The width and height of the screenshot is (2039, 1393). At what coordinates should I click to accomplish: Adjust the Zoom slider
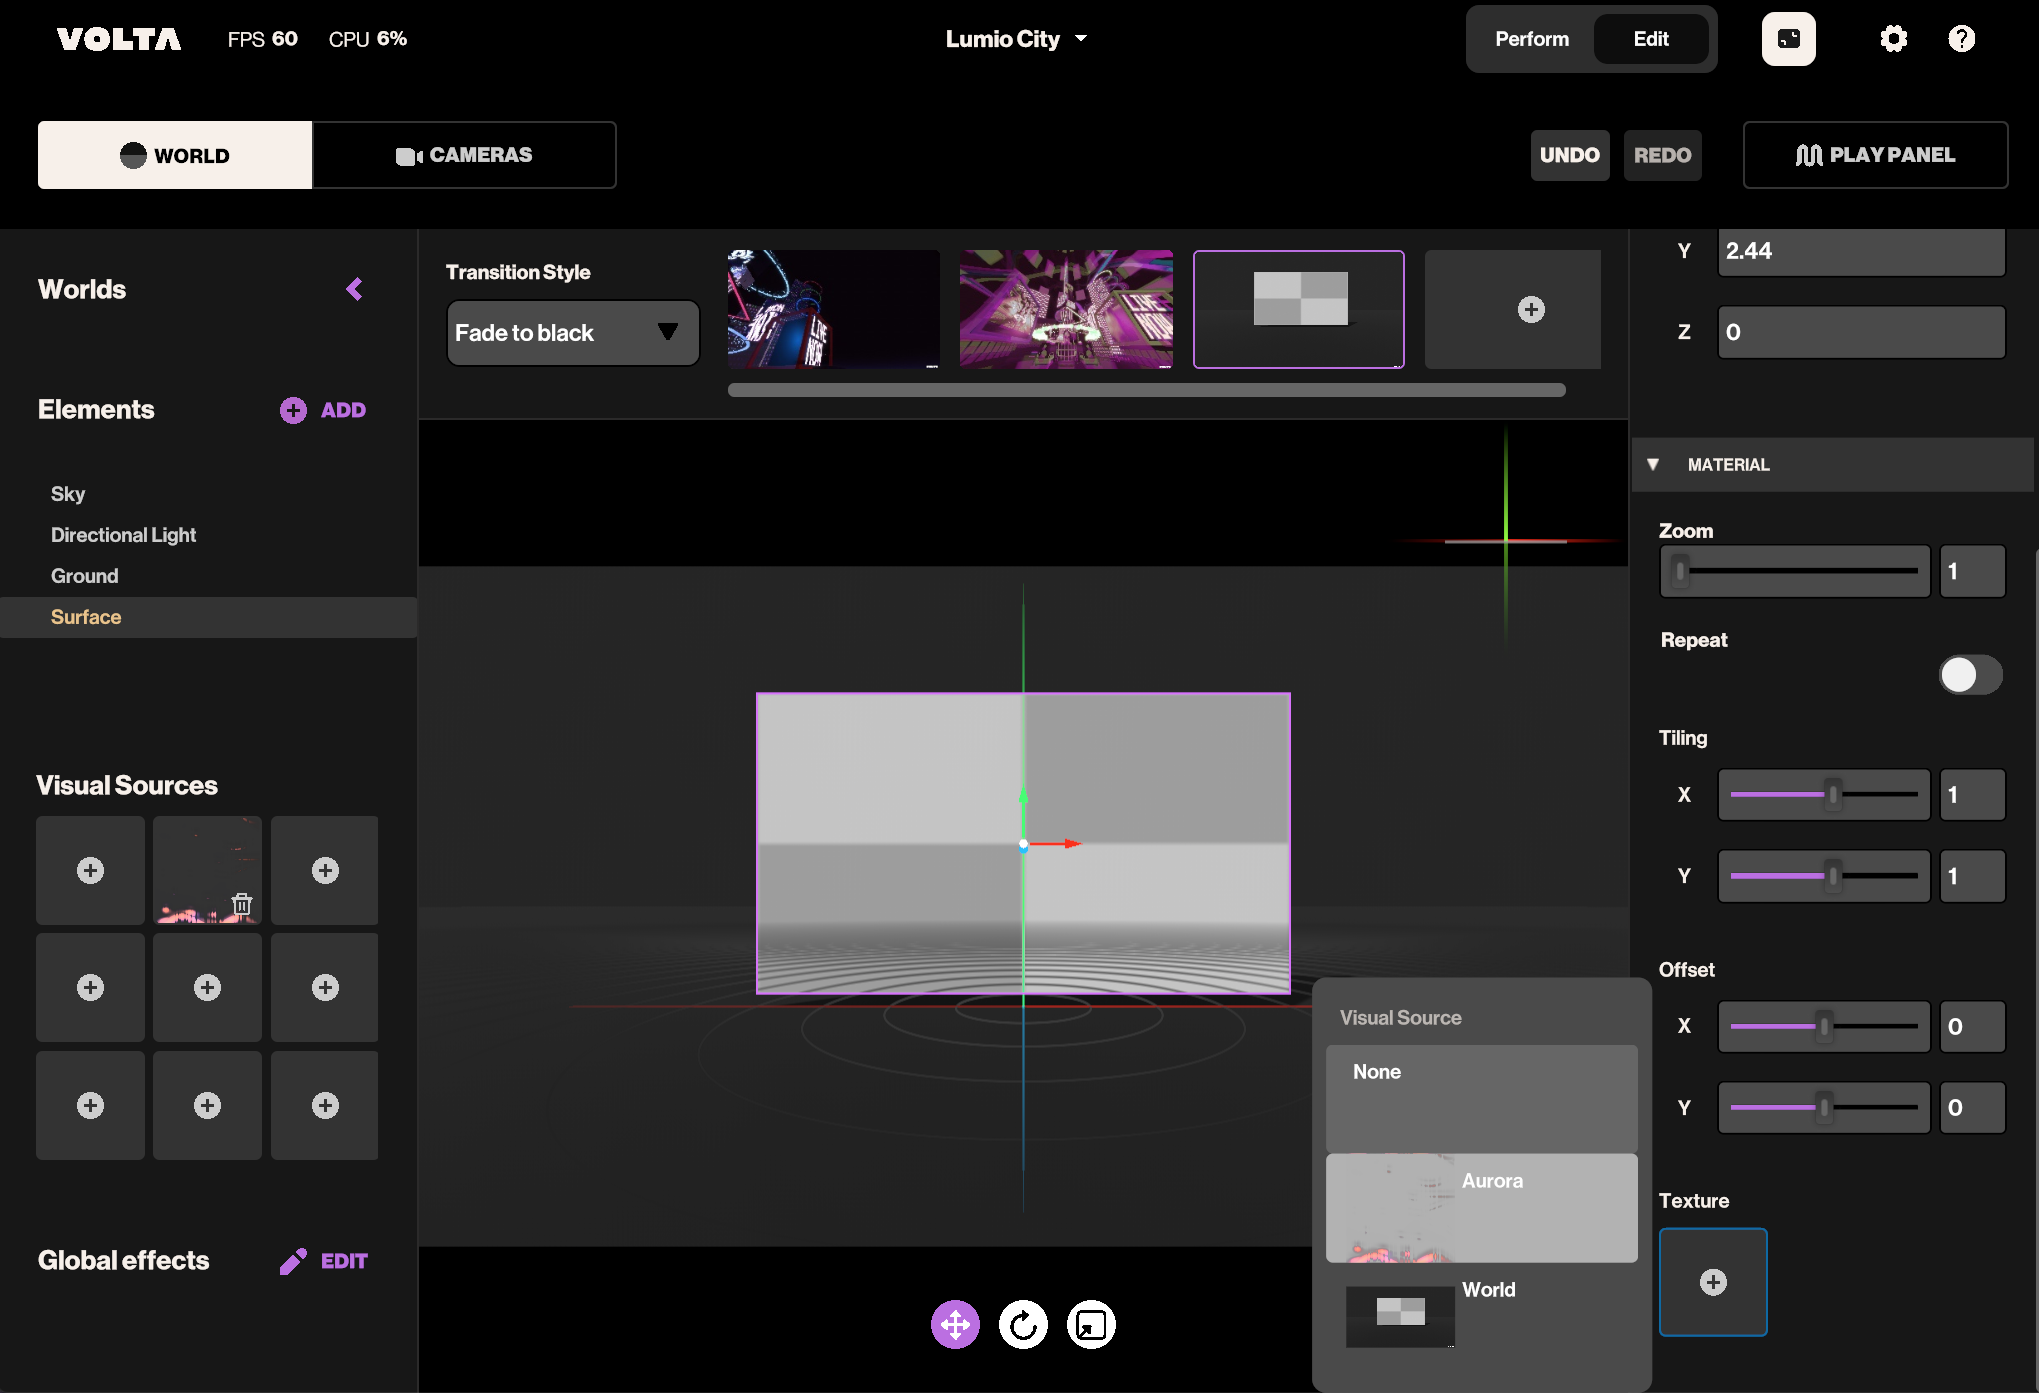[x=1795, y=571]
